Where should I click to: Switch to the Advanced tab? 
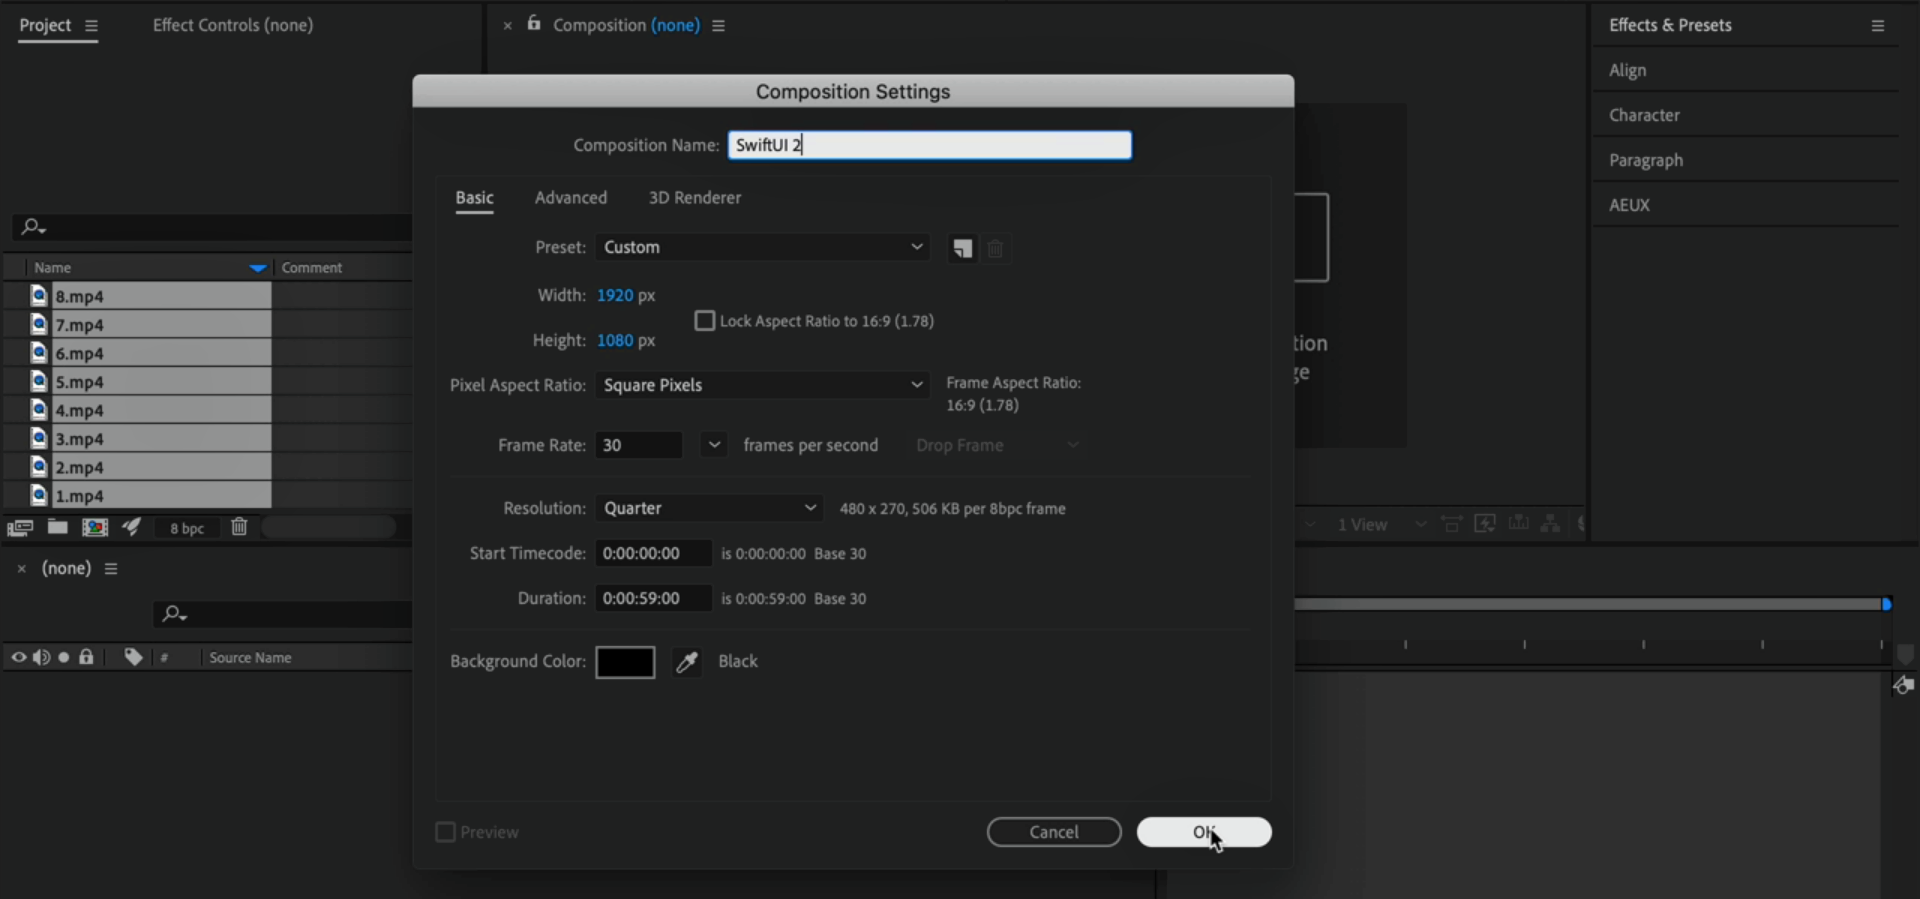pyautogui.click(x=571, y=198)
